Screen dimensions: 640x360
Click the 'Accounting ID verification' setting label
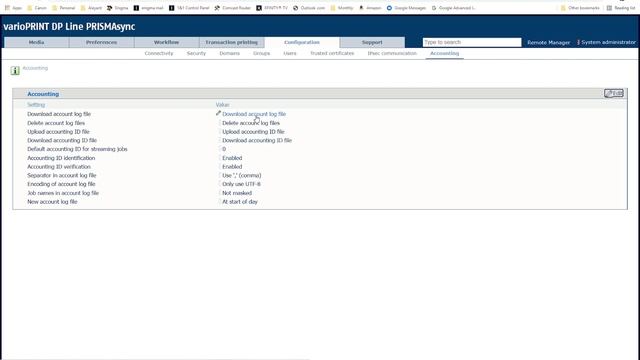click(59, 167)
